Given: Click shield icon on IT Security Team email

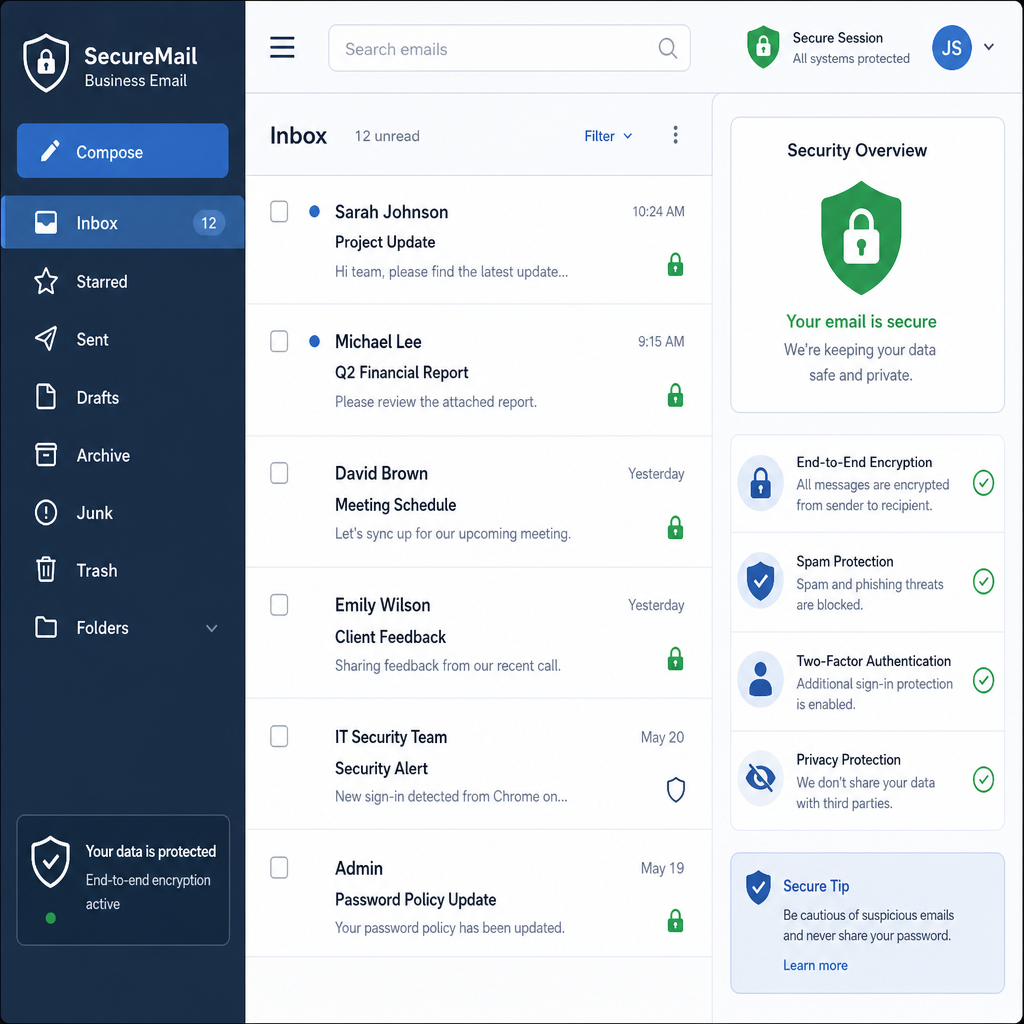Looking at the screenshot, I should [x=675, y=790].
